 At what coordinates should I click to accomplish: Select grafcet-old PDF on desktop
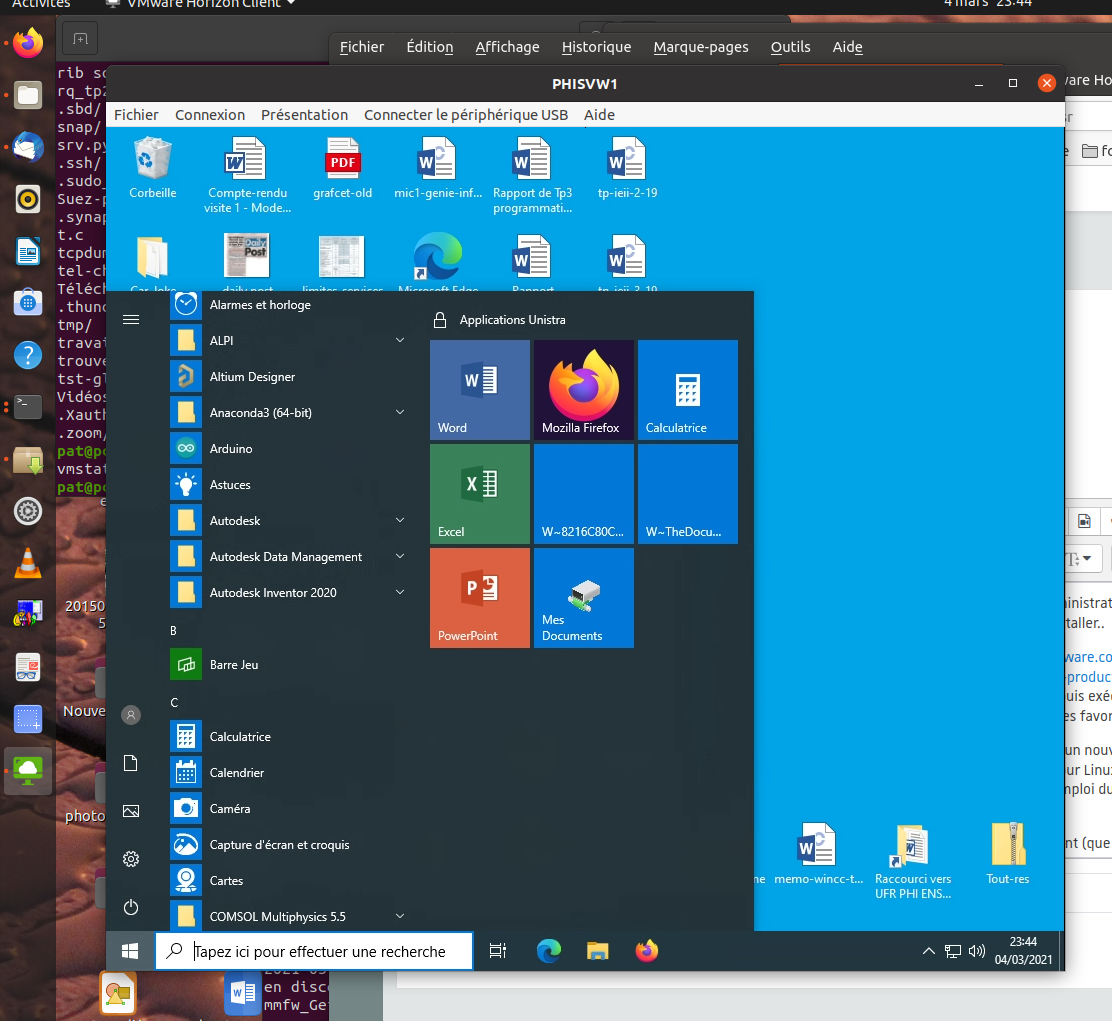(343, 169)
